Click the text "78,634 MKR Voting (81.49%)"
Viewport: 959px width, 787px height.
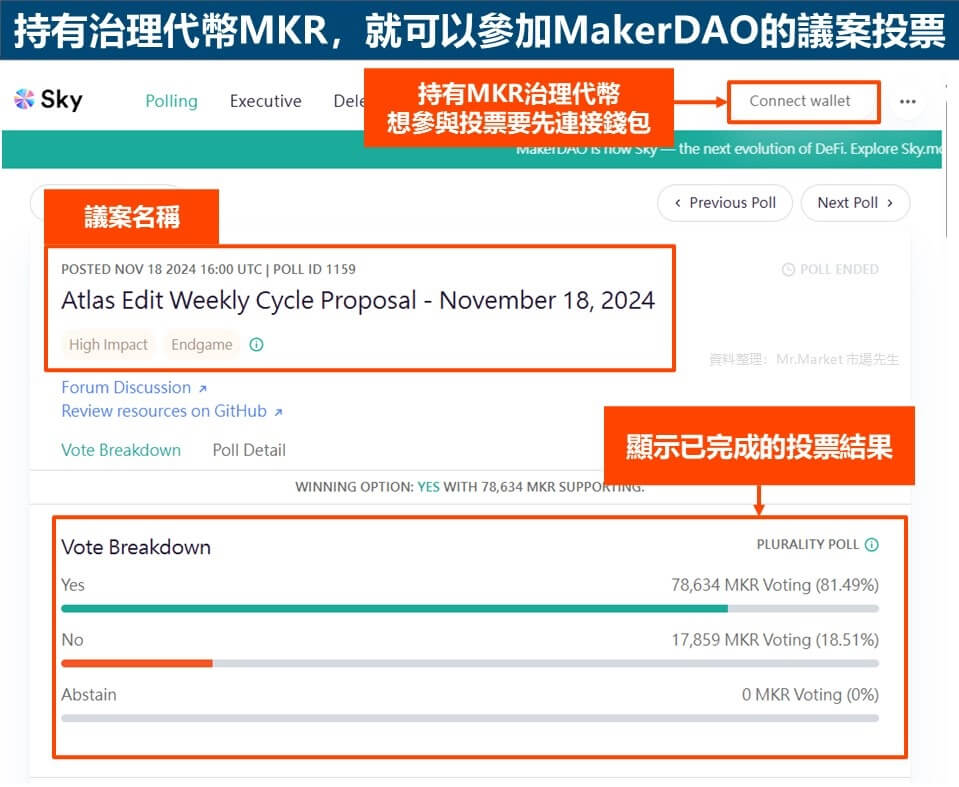click(x=775, y=585)
